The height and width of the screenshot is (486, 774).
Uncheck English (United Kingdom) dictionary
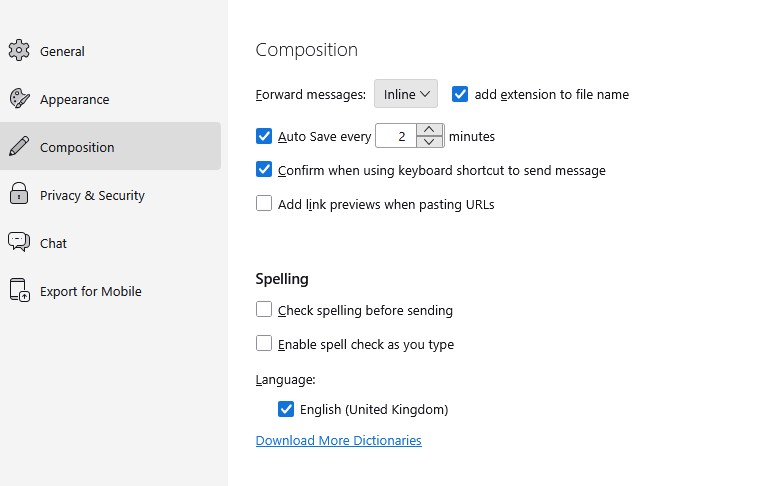286,409
